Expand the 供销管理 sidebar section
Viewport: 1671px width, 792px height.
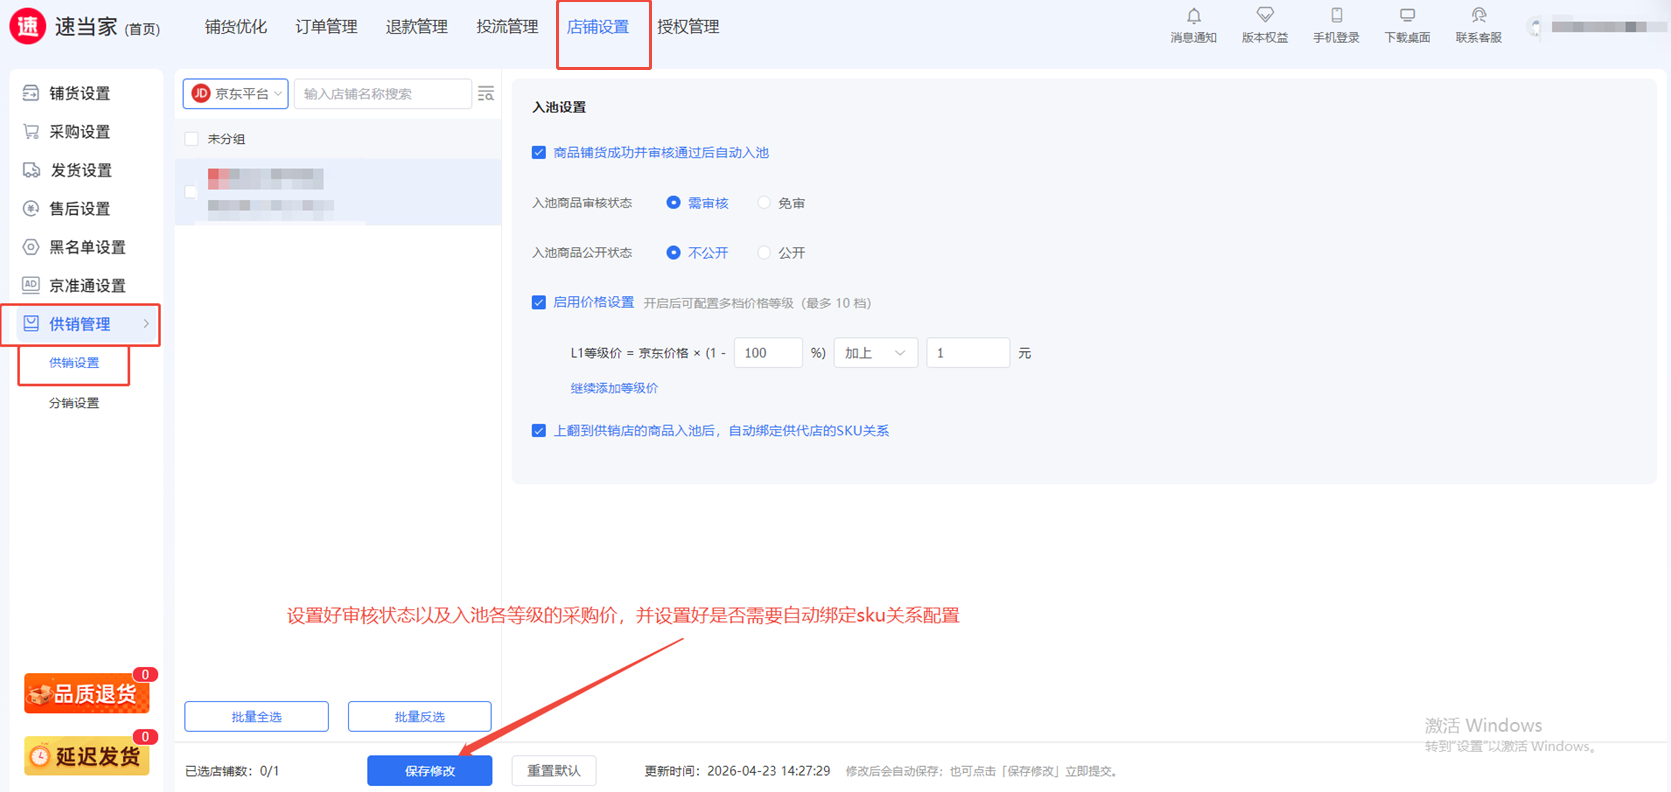coord(80,324)
